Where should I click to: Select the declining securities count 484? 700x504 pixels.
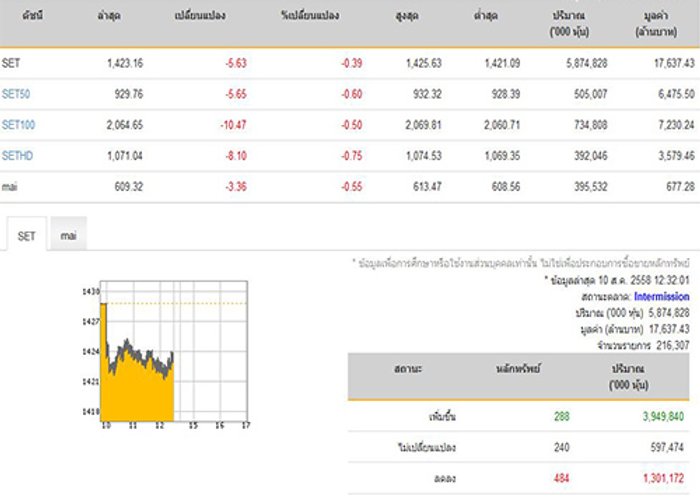(562, 479)
